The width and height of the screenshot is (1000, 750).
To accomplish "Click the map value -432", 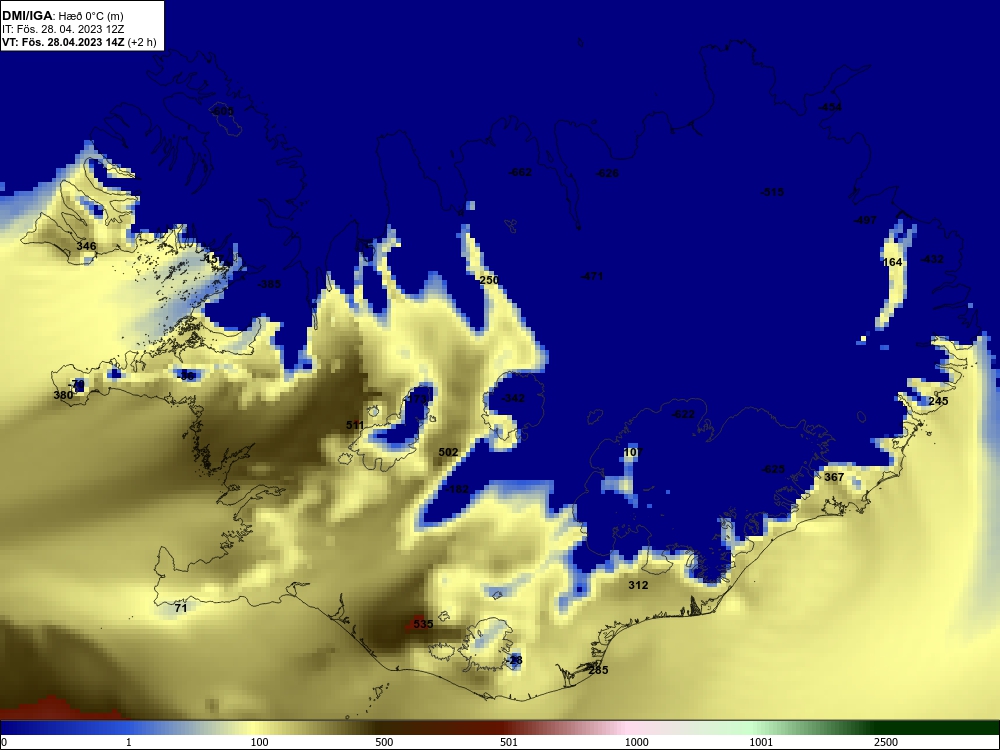I will pos(932,260).
